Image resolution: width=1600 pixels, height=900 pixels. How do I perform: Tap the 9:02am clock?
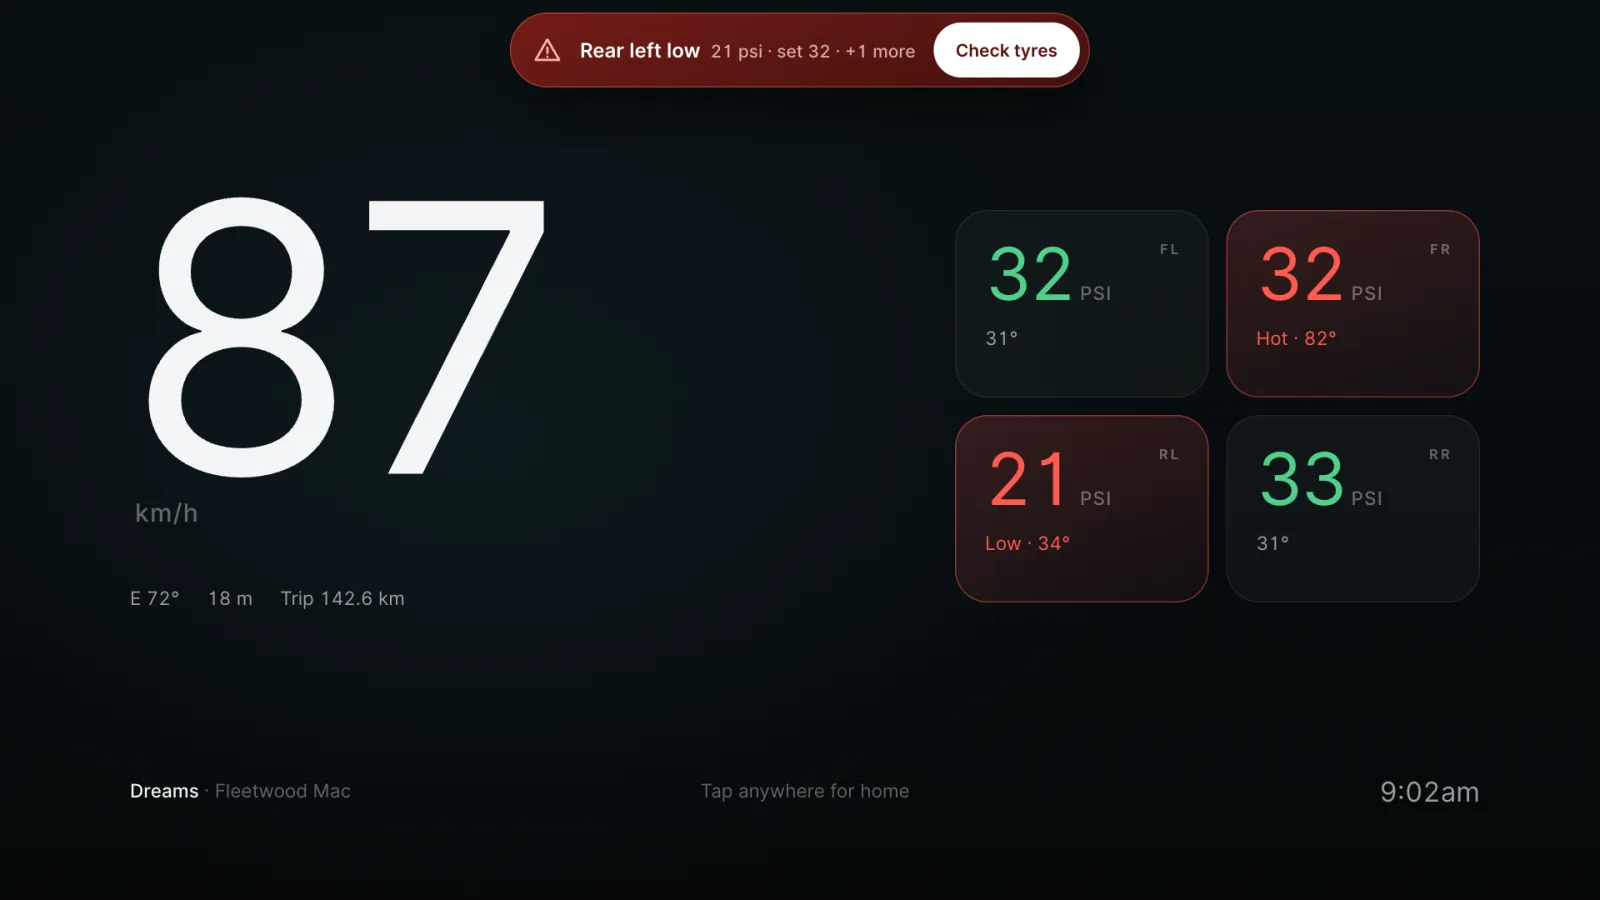pos(1430,792)
